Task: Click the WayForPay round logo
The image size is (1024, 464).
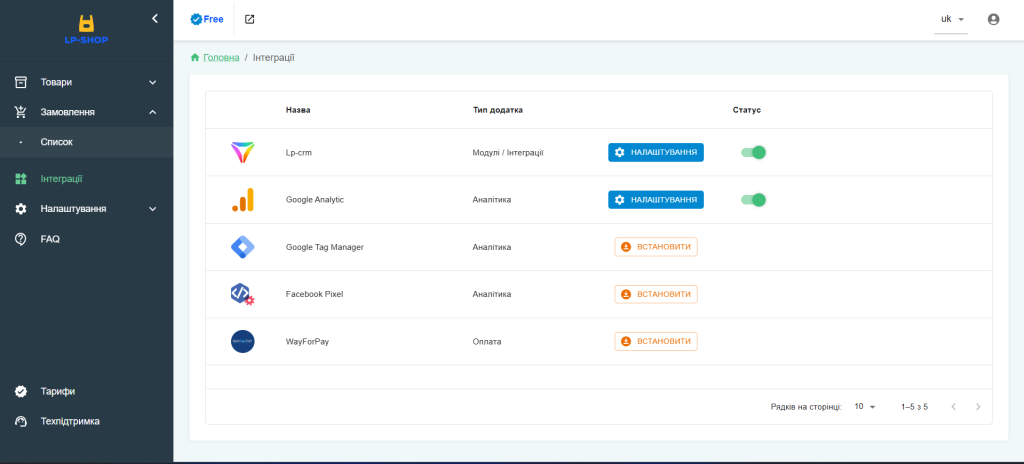Action: pyautogui.click(x=242, y=341)
